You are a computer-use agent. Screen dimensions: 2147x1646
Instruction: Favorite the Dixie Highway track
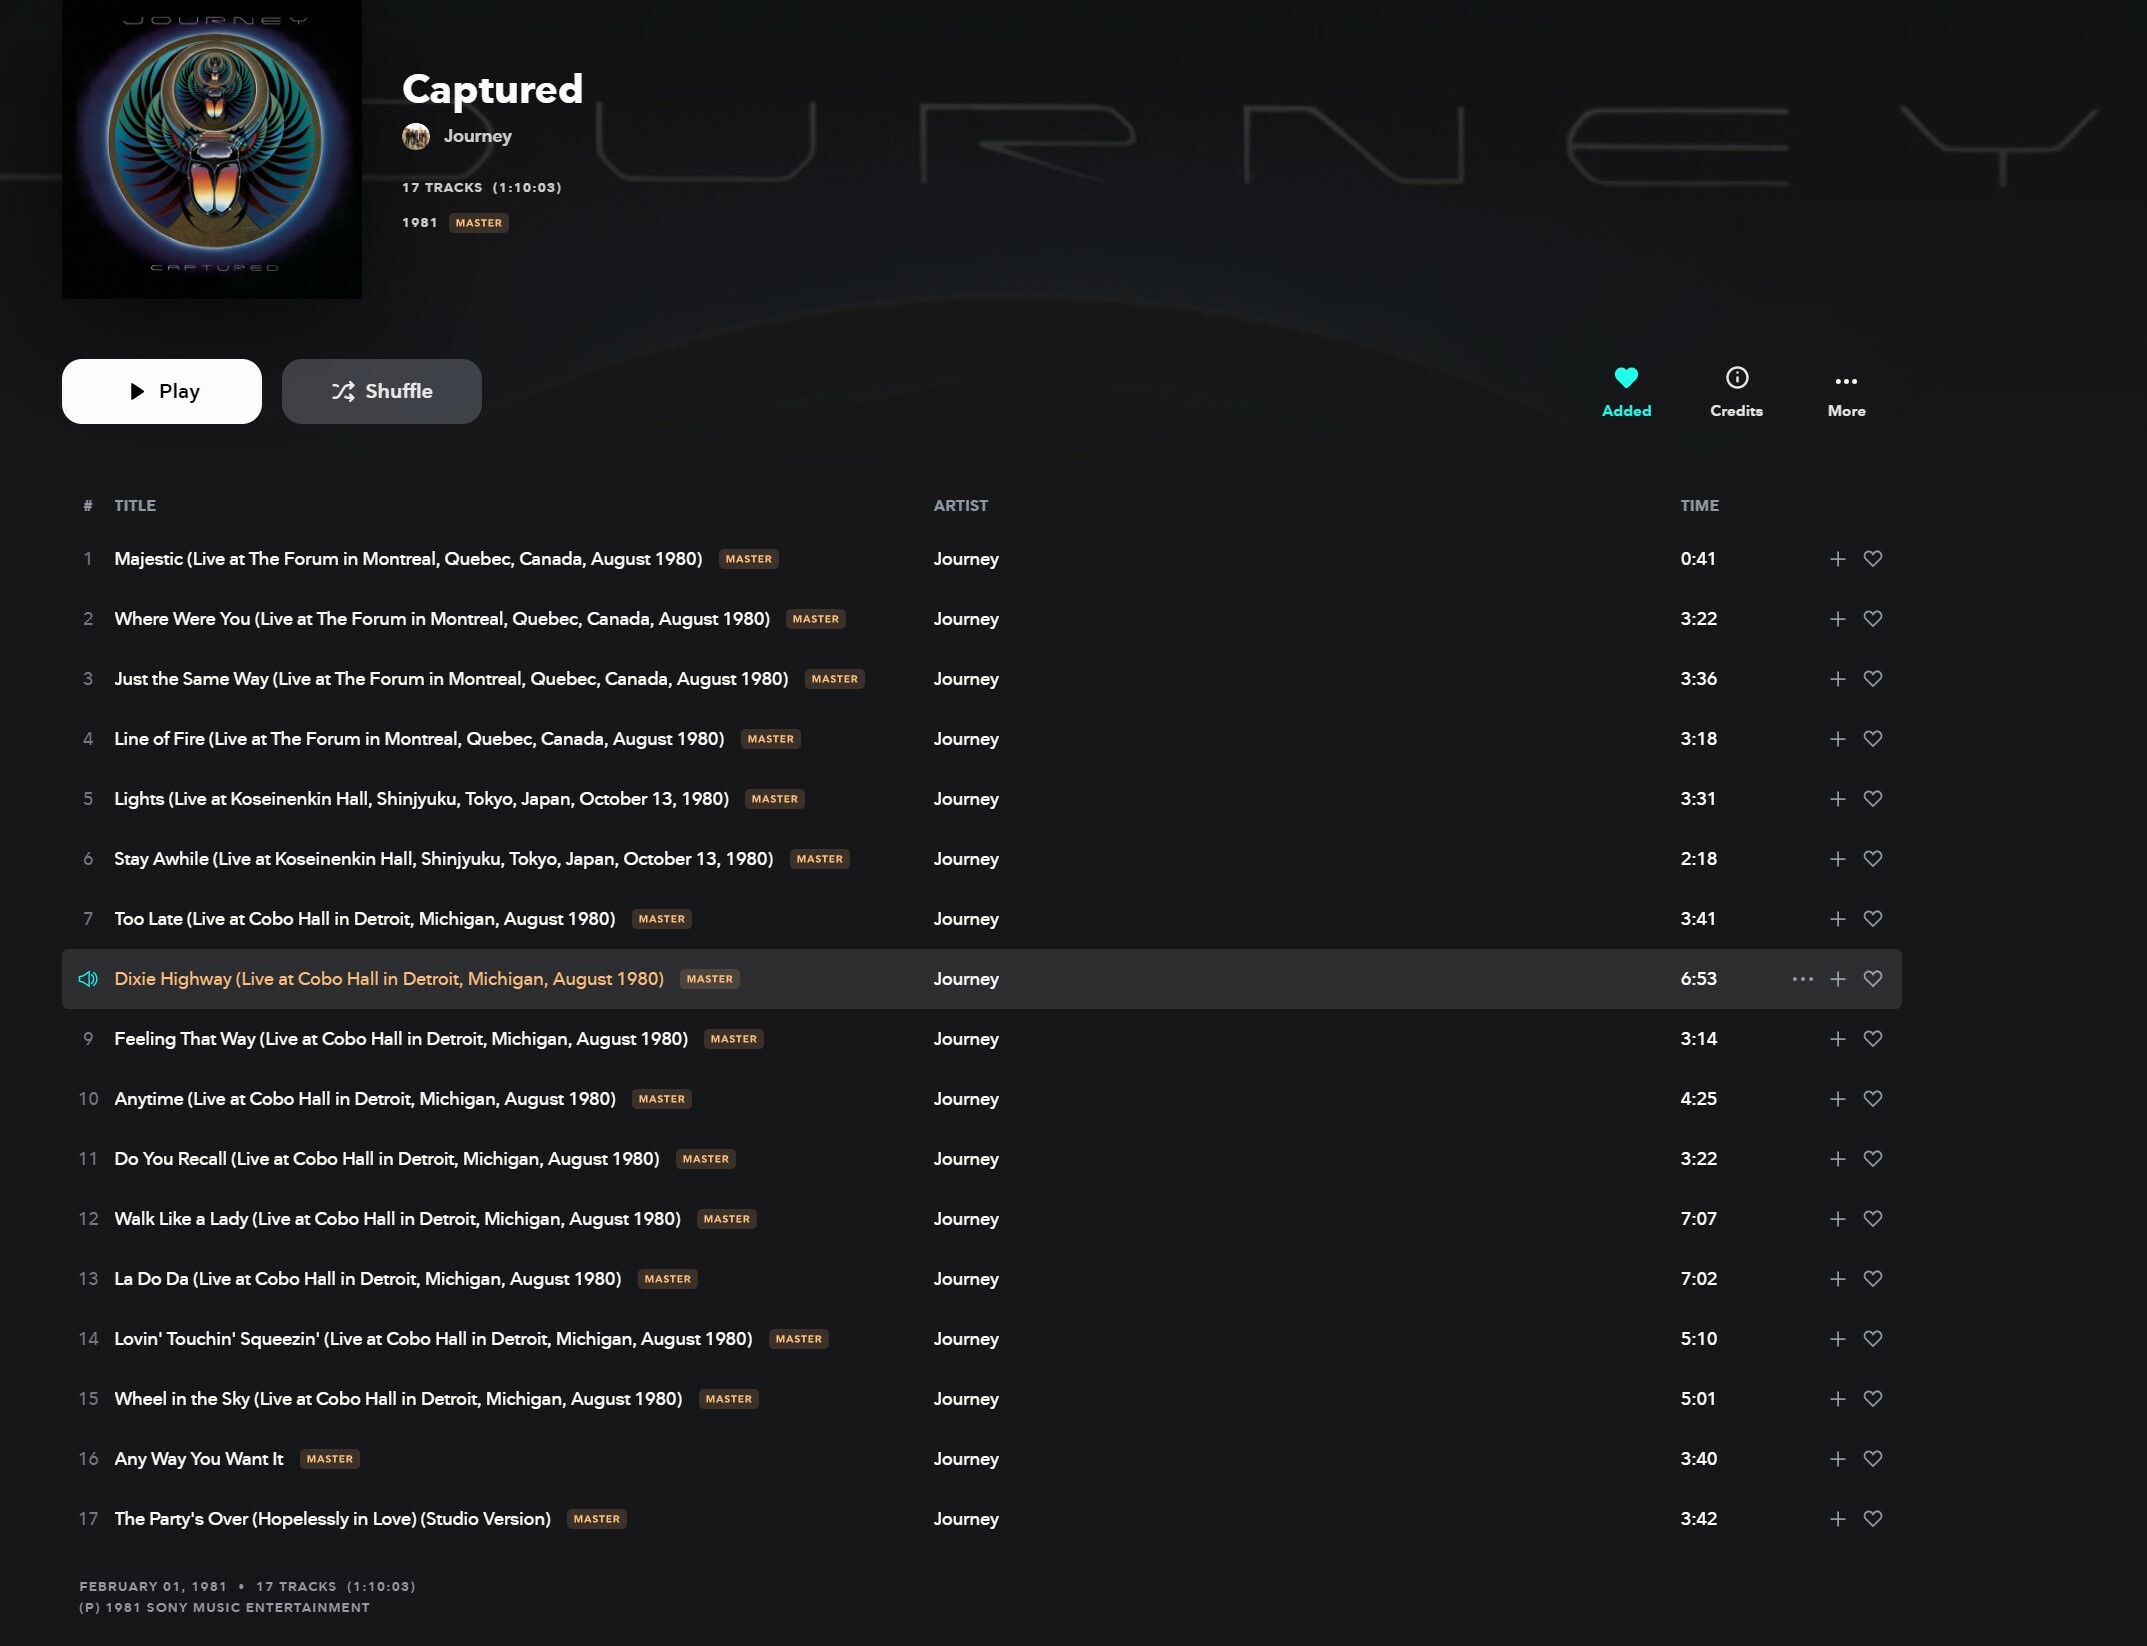click(x=1873, y=979)
